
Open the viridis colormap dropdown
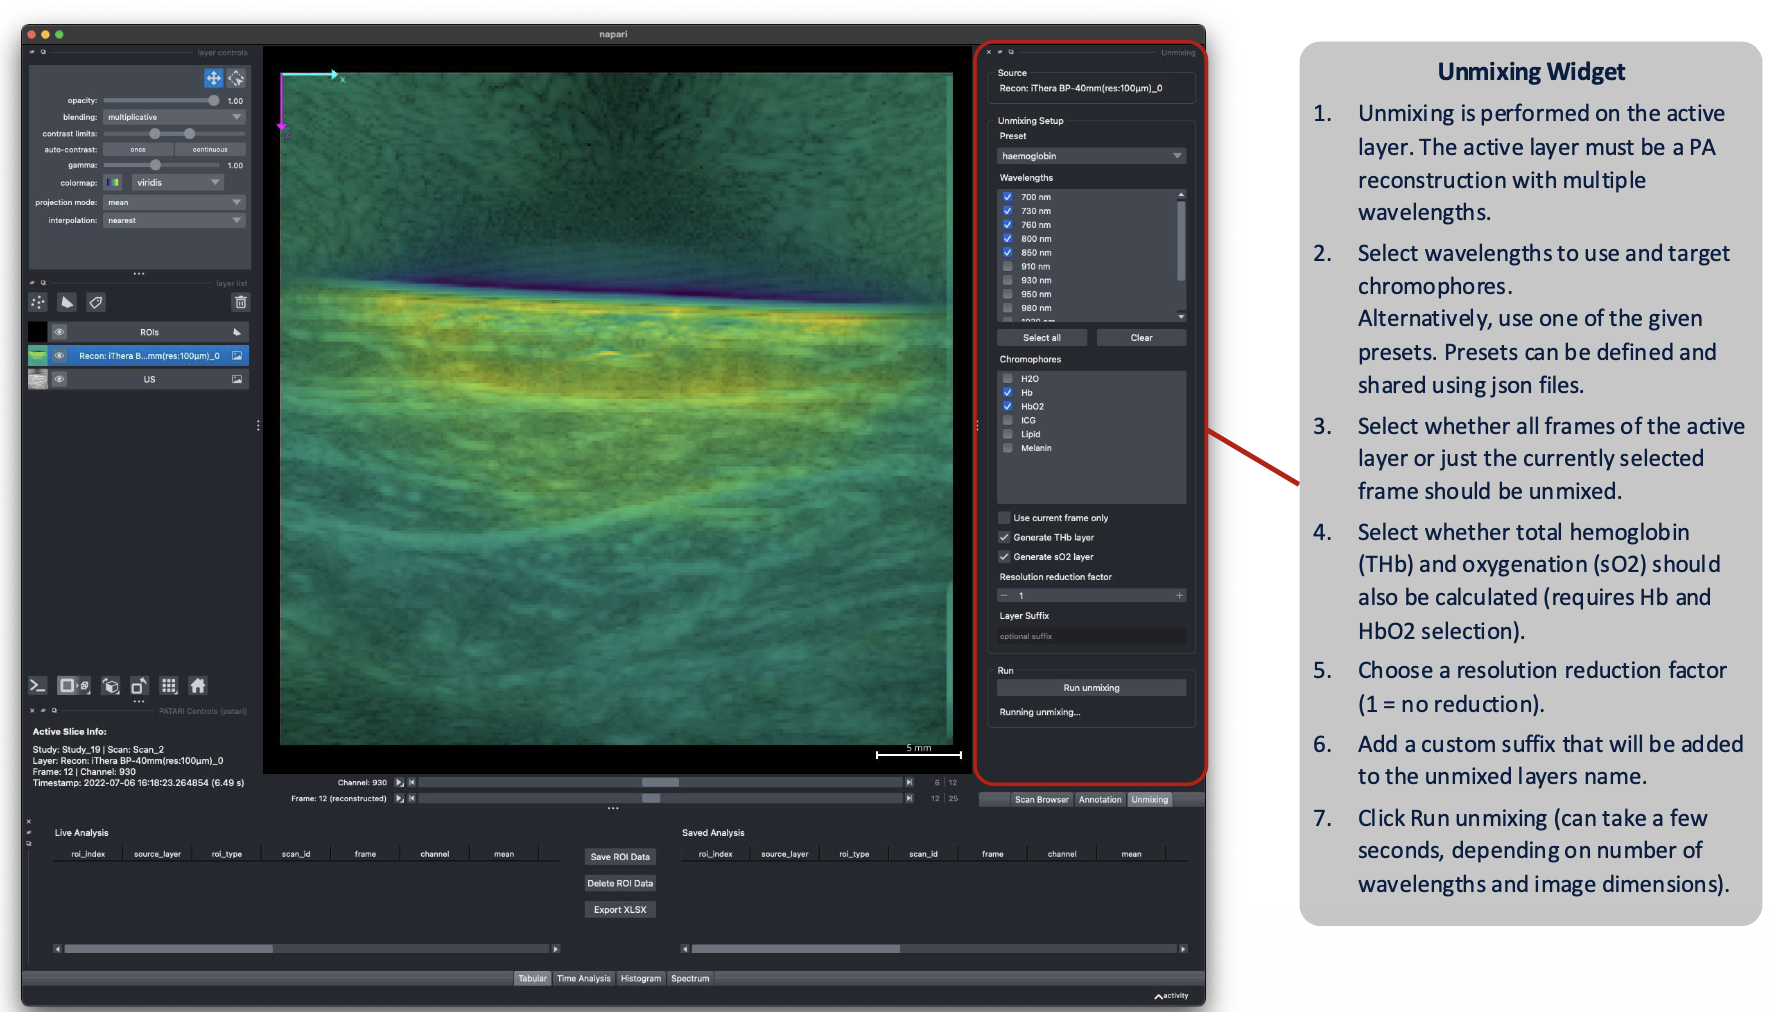(178, 183)
